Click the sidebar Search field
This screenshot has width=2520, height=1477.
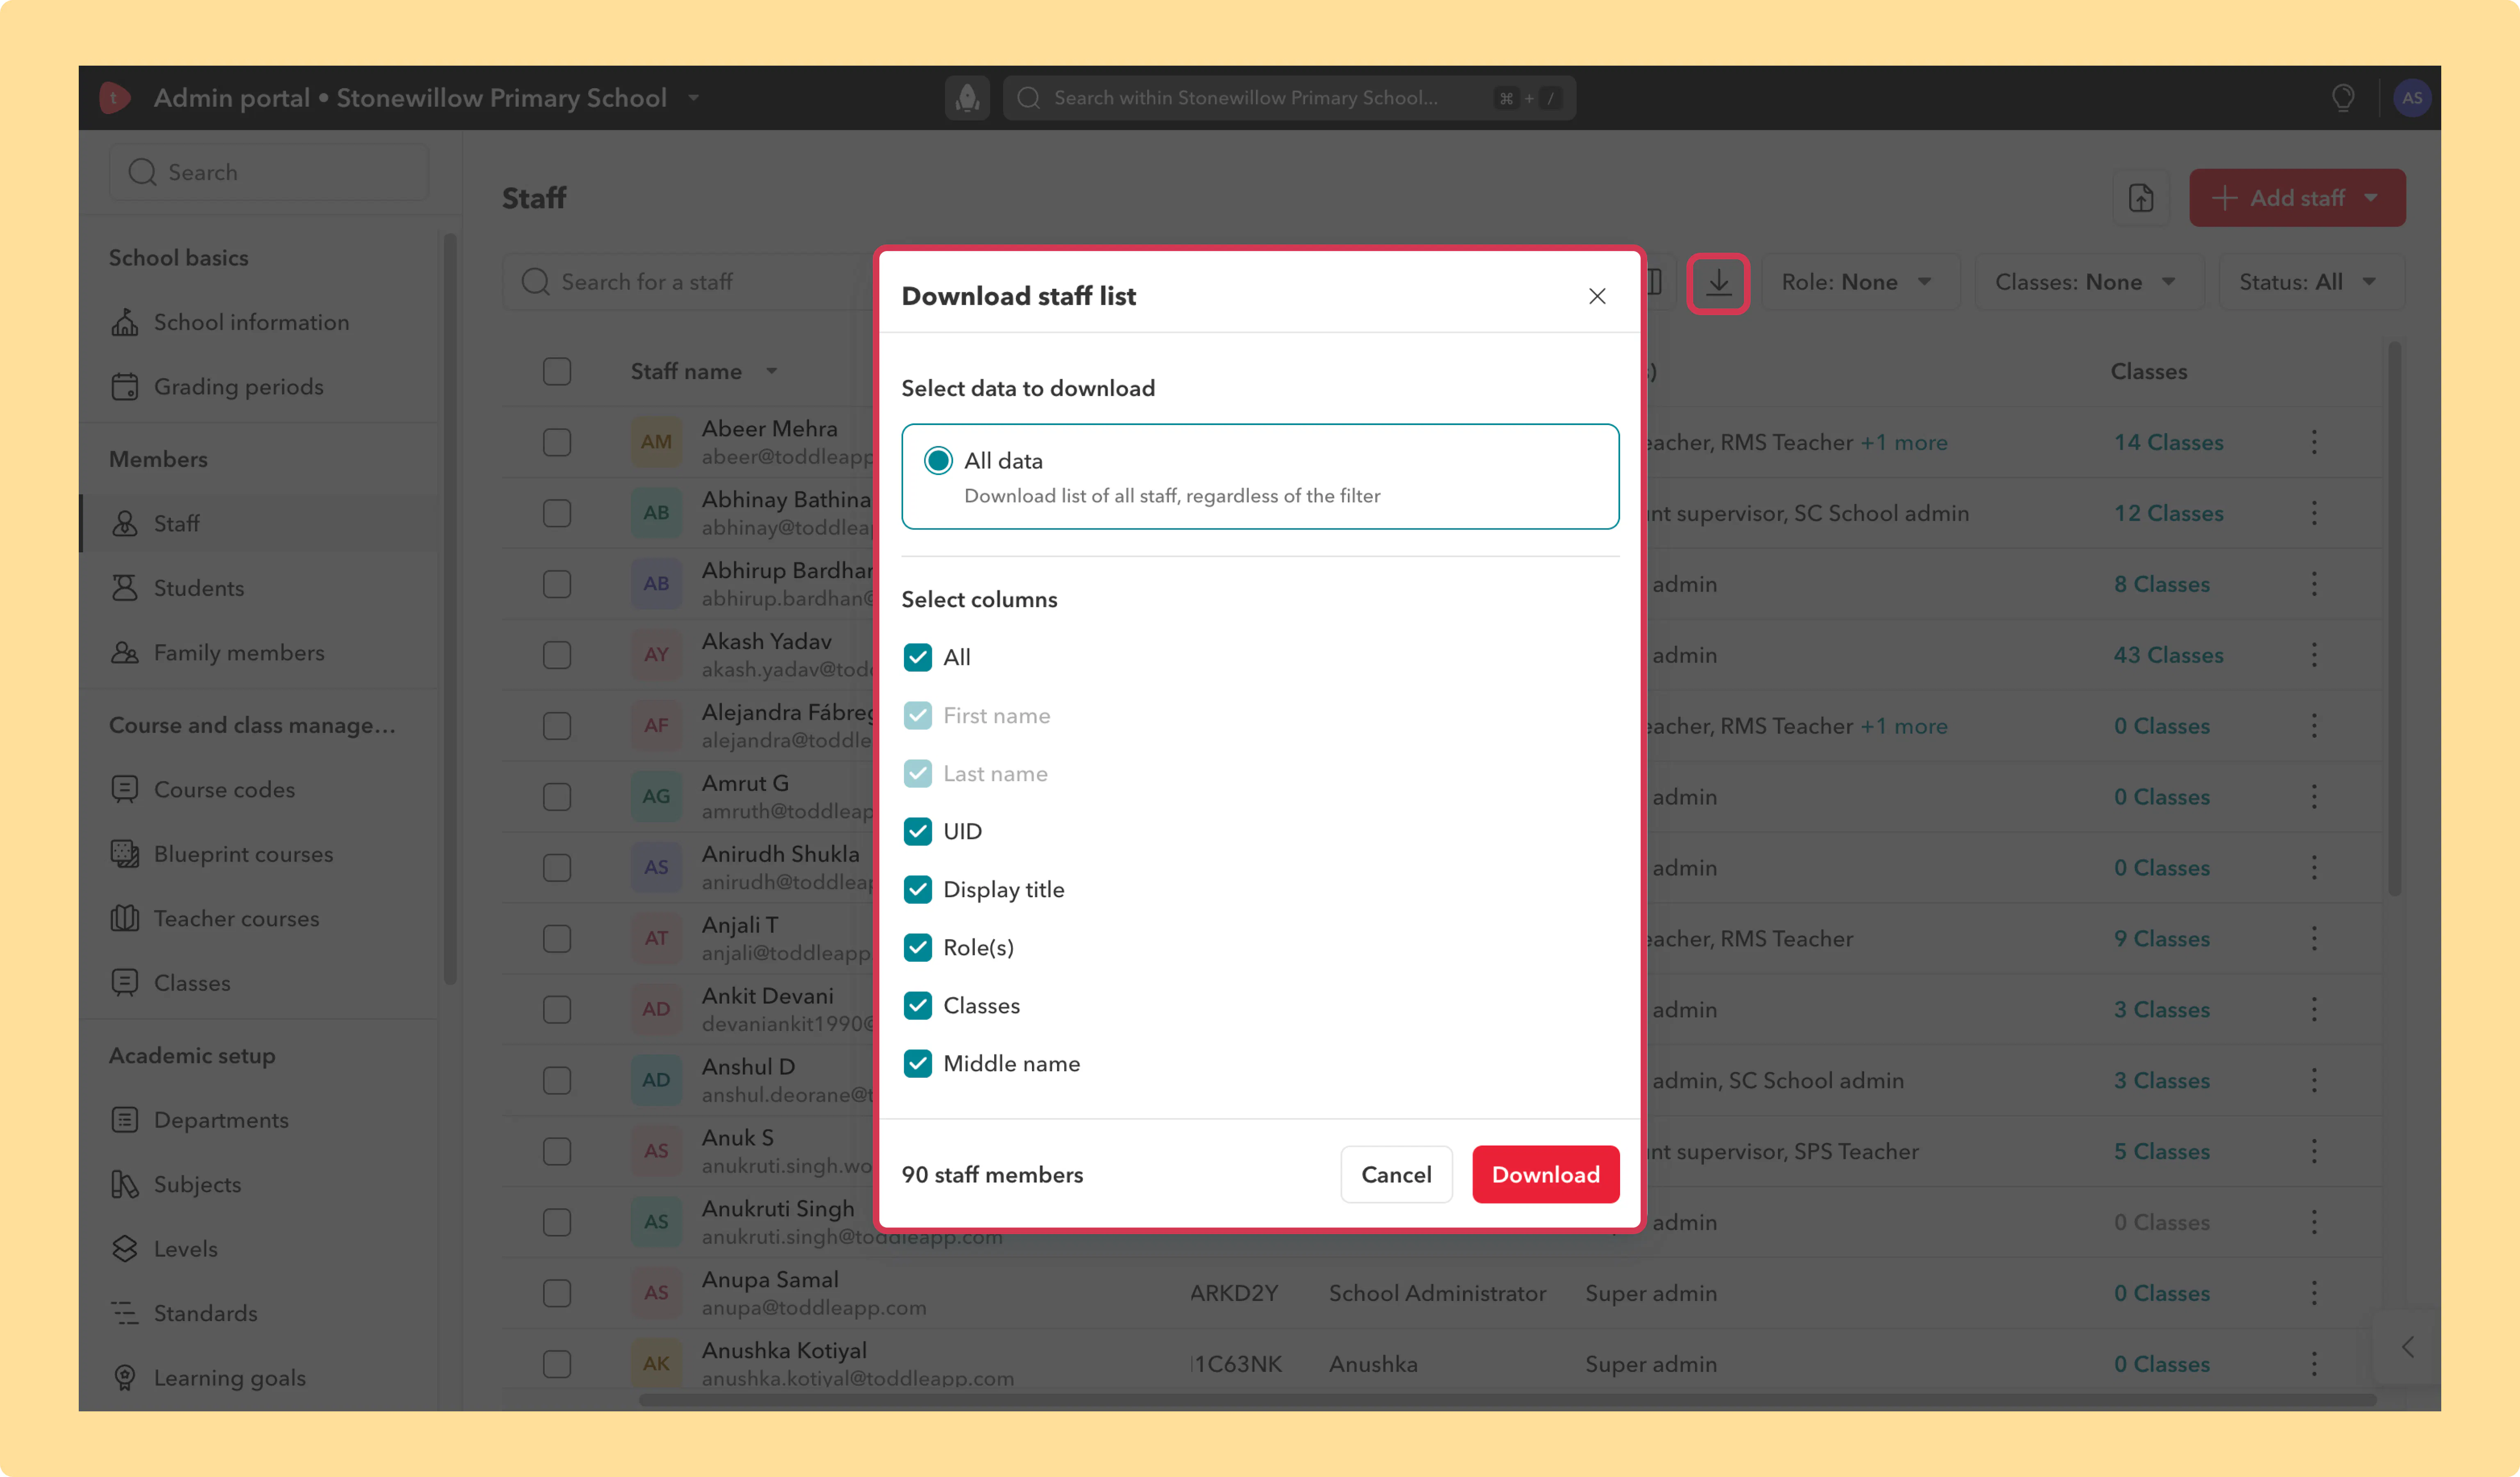(x=269, y=172)
